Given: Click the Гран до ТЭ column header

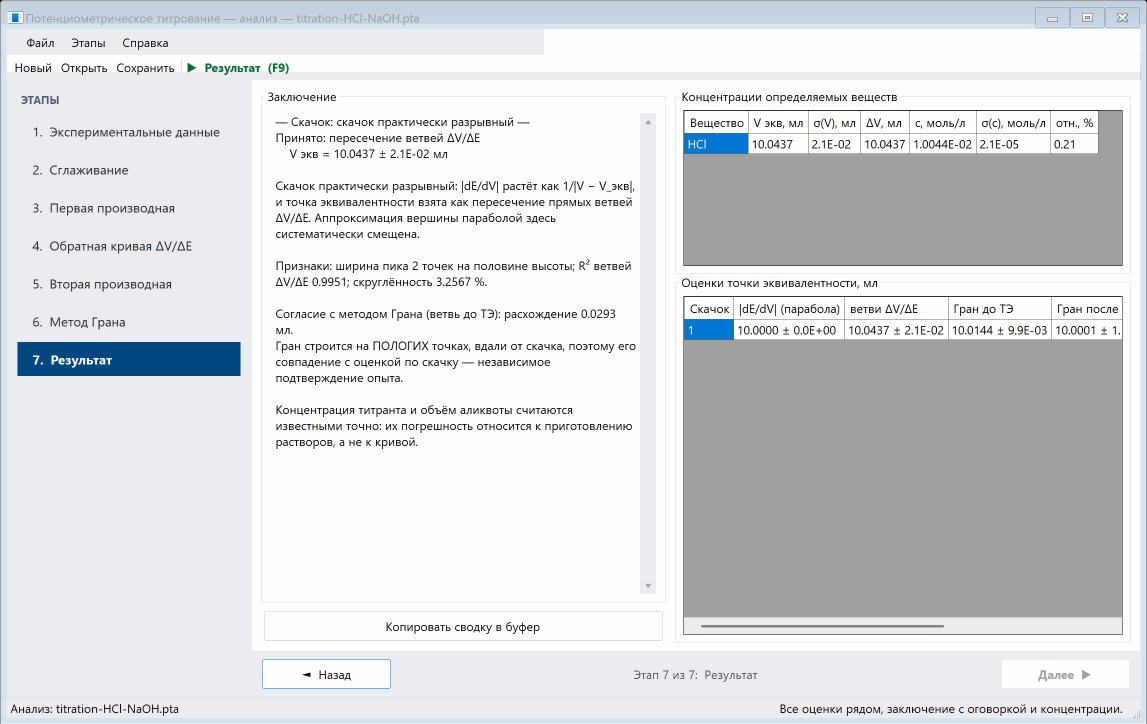Looking at the screenshot, I should tap(1000, 309).
